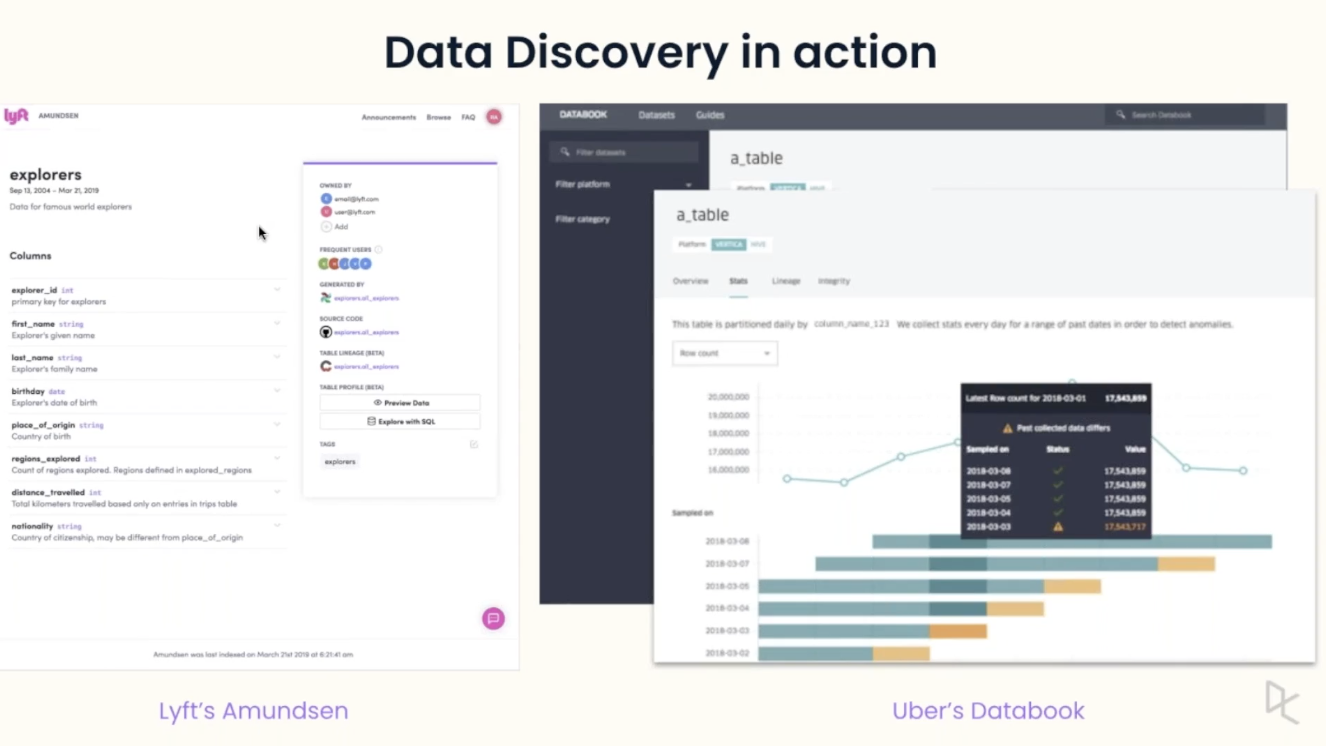This screenshot has height=746, width=1326.
Task: Click the 2018-03-02 sampled bar
Action: 844,654
